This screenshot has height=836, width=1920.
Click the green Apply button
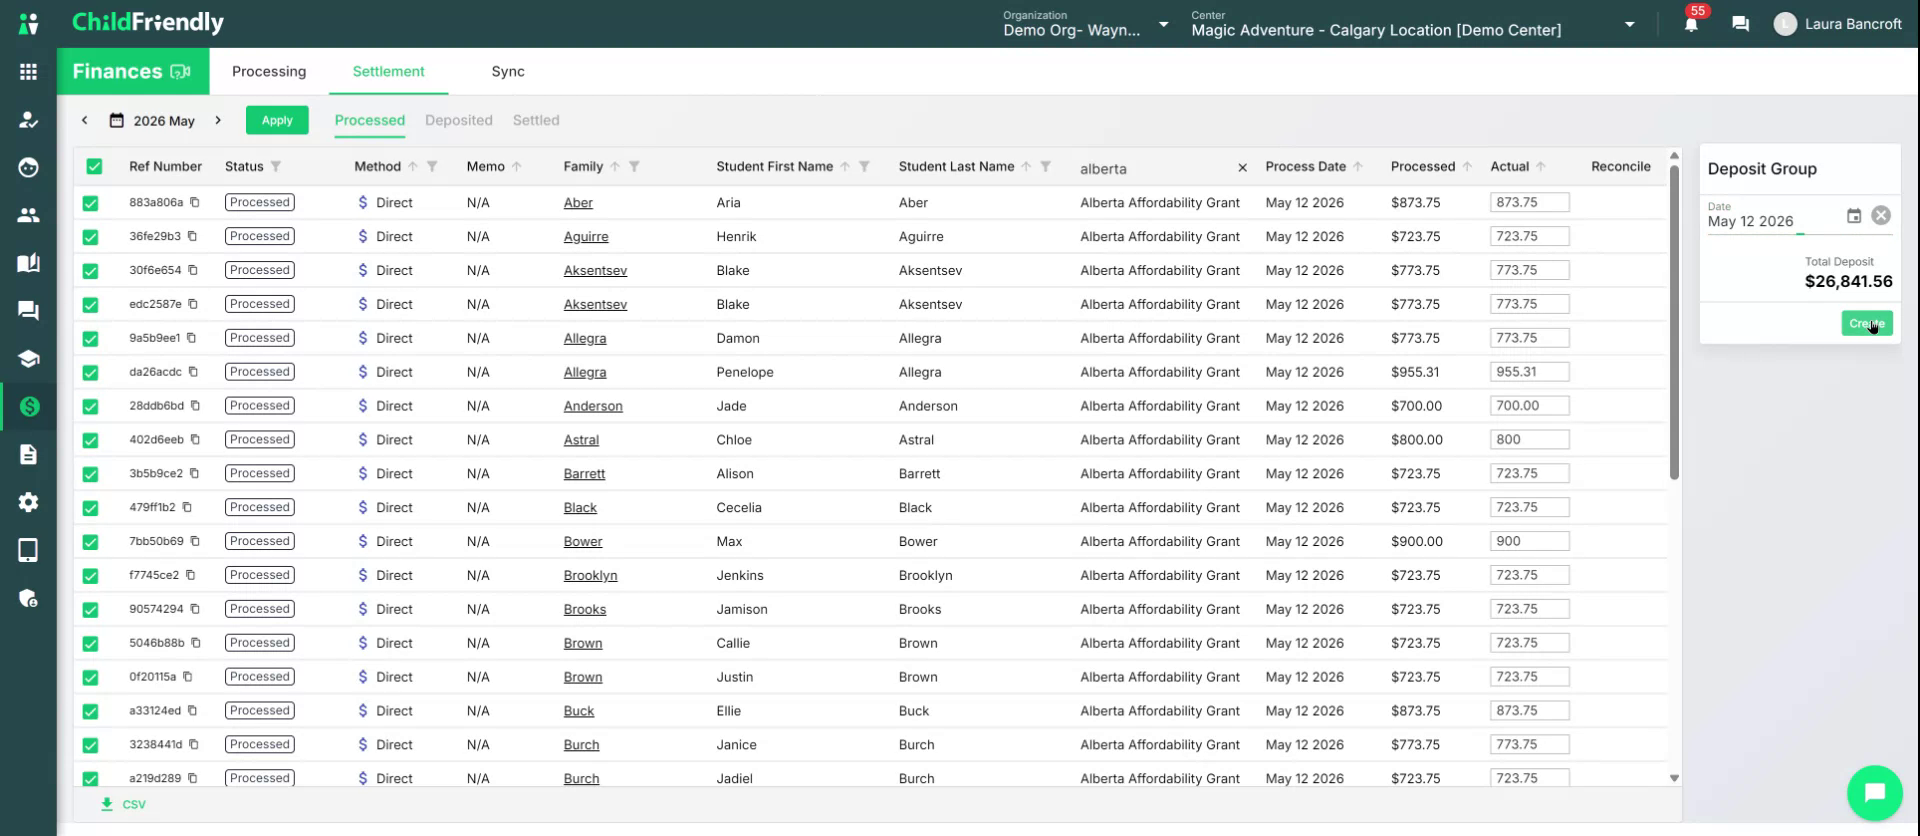coord(277,120)
